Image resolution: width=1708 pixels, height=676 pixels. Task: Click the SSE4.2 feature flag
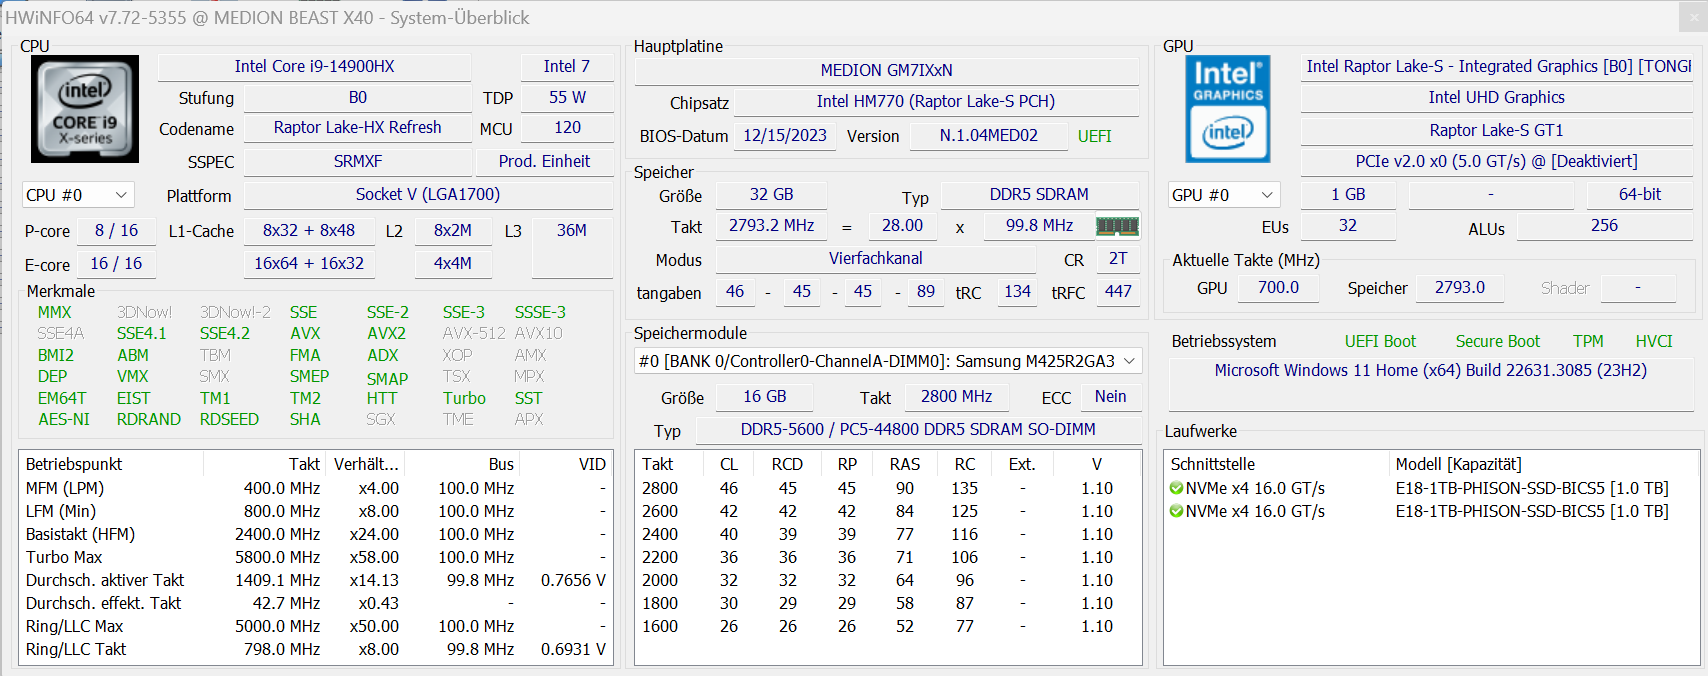pos(225,333)
